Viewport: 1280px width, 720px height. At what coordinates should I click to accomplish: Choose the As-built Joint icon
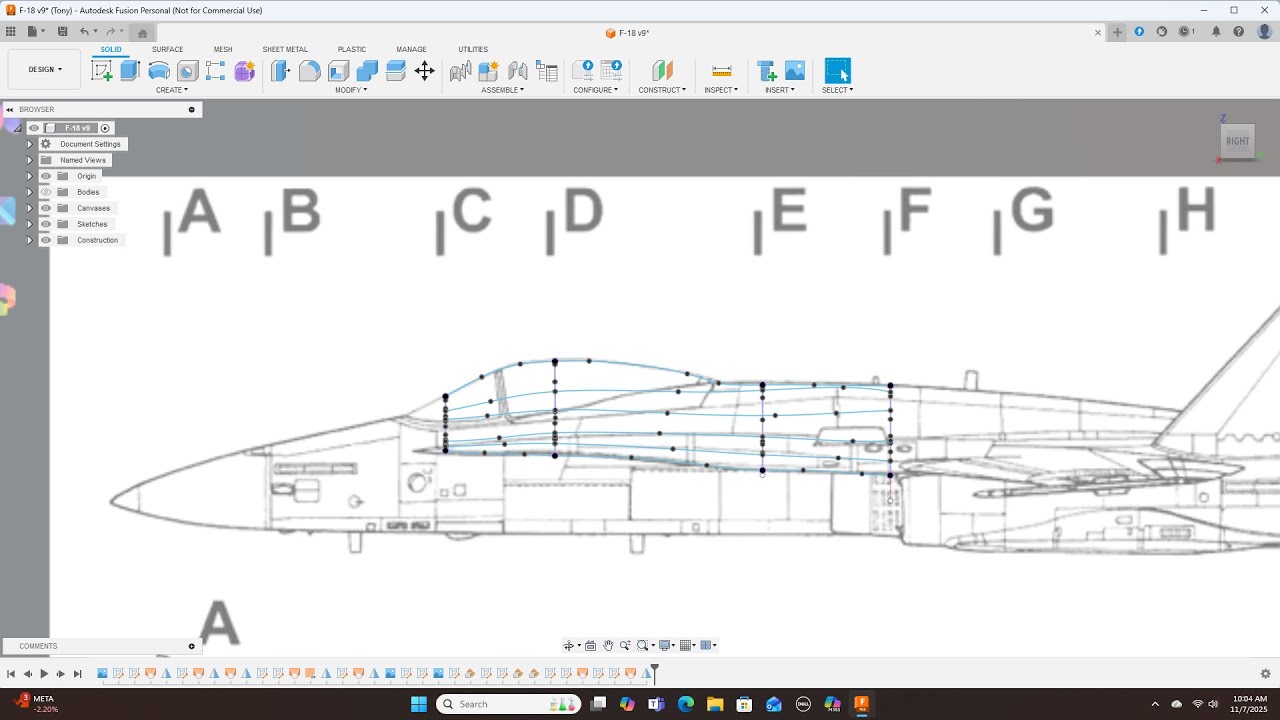(x=518, y=70)
